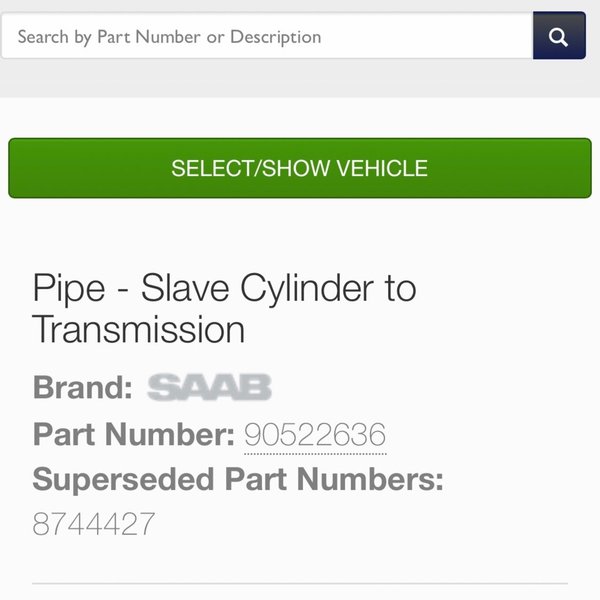This screenshot has width=600, height=600.
Task: Open the 90522636 part number link
Action: (x=315, y=435)
